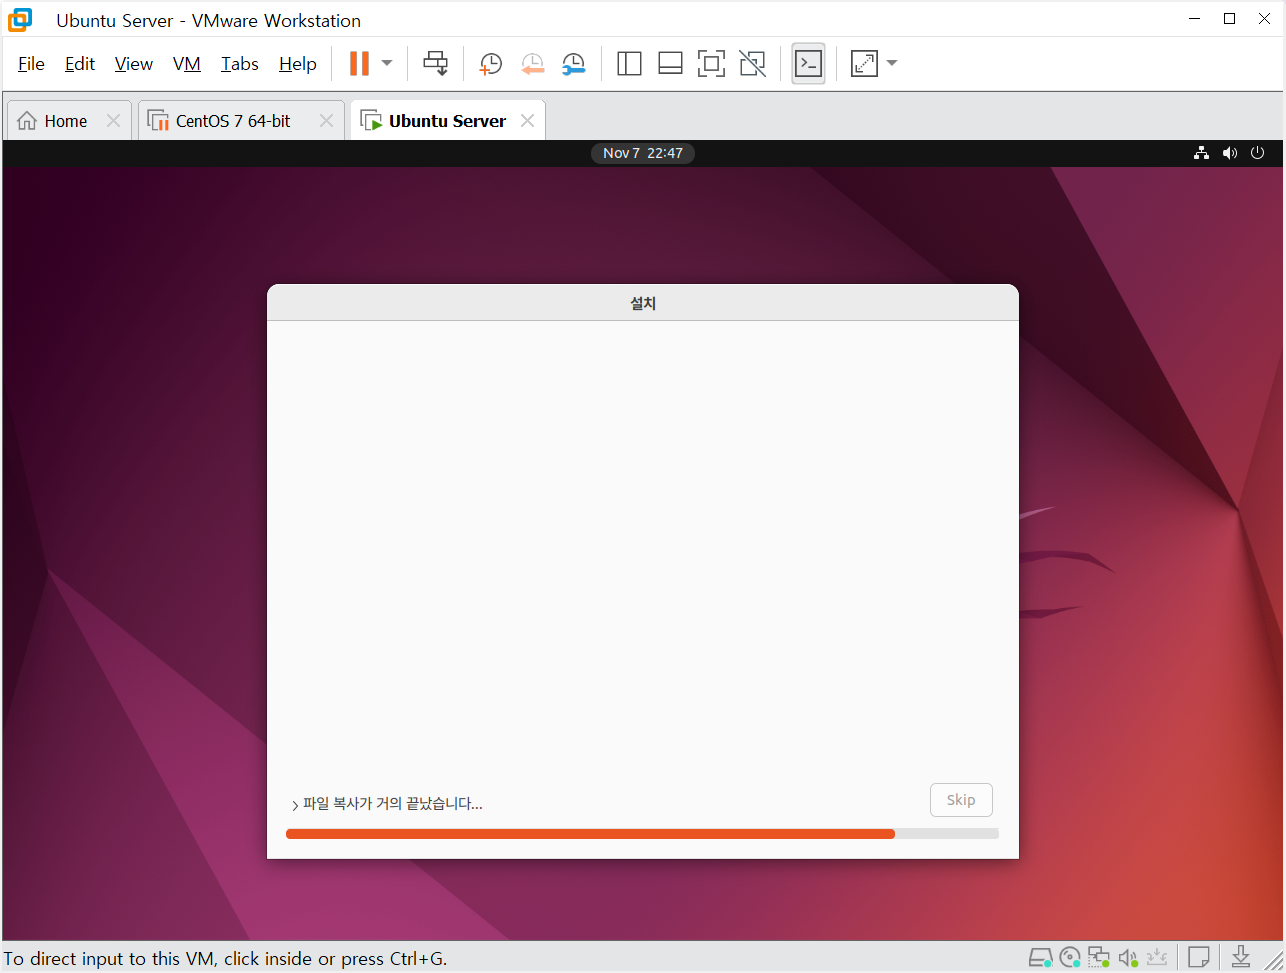Click the Send Ctrl+Alt+Del toolbar icon
This screenshot has height=973, width=1286.
pos(435,63)
